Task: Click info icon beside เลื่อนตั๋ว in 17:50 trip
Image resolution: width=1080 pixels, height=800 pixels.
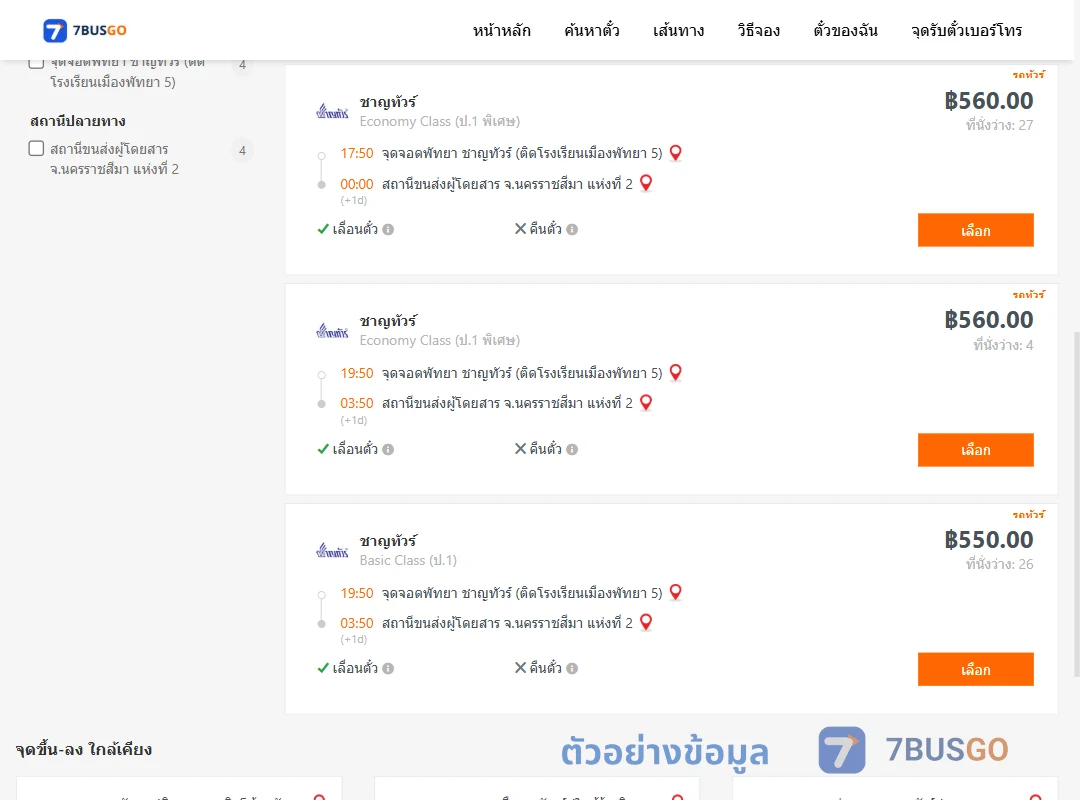Action: click(388, 229)
